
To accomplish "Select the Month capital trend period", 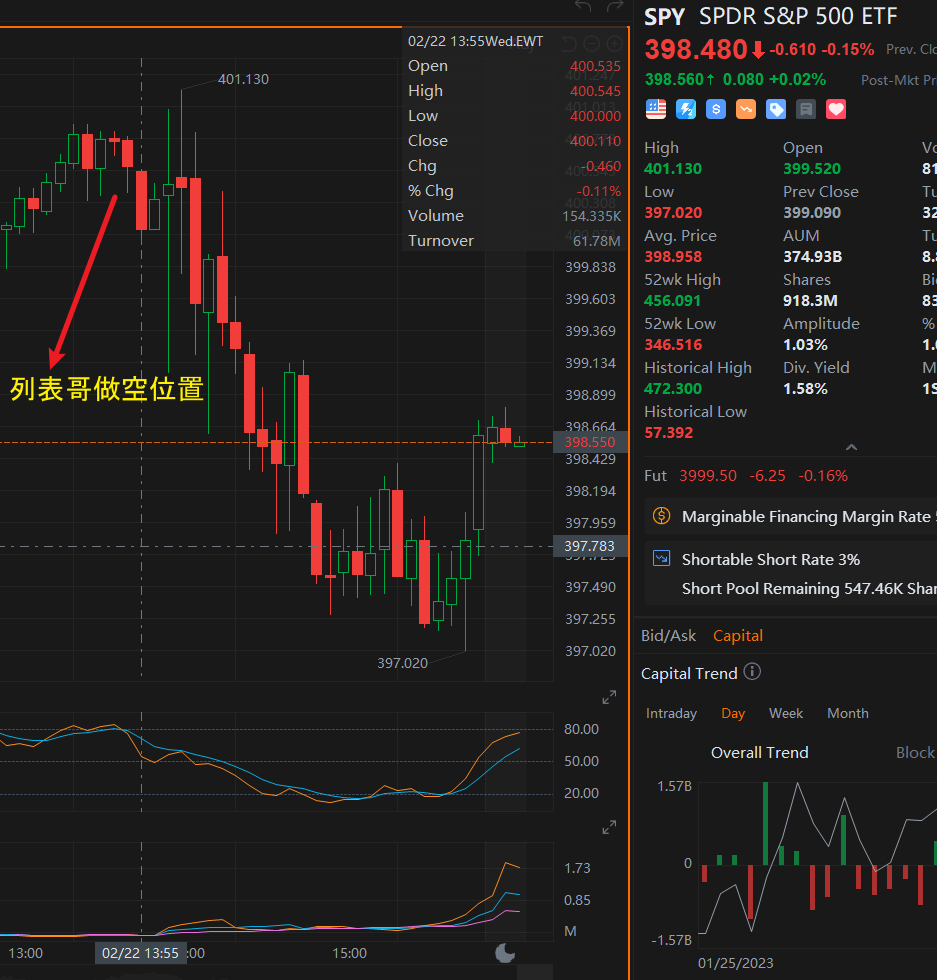I will coord(848,713).
